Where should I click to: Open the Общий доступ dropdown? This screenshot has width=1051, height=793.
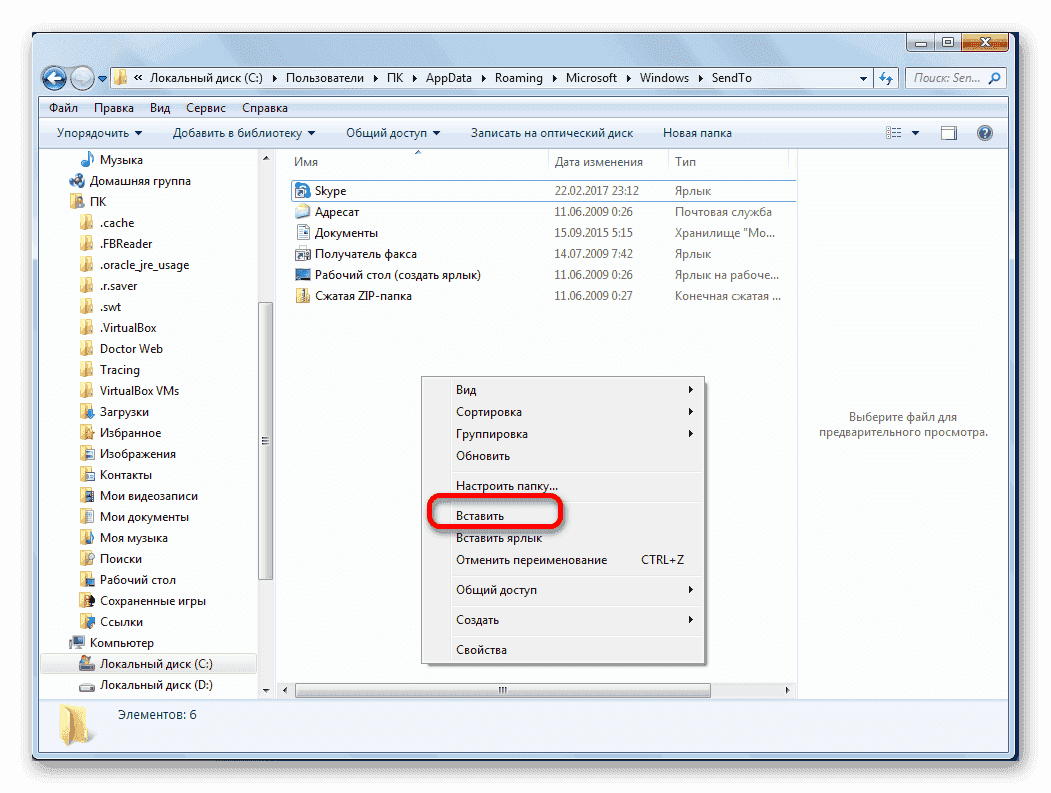(x=392, y=132)
